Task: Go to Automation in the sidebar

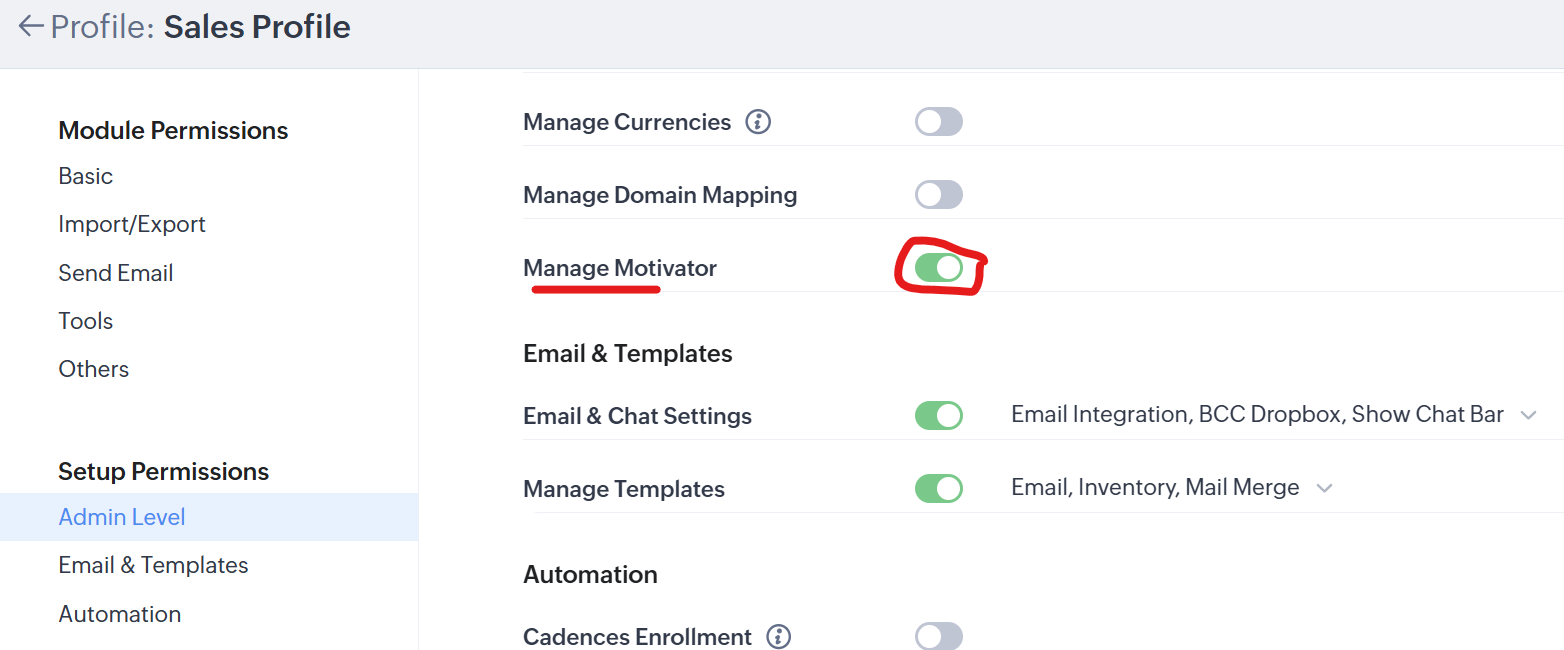Action: click(x=120, y=614)
